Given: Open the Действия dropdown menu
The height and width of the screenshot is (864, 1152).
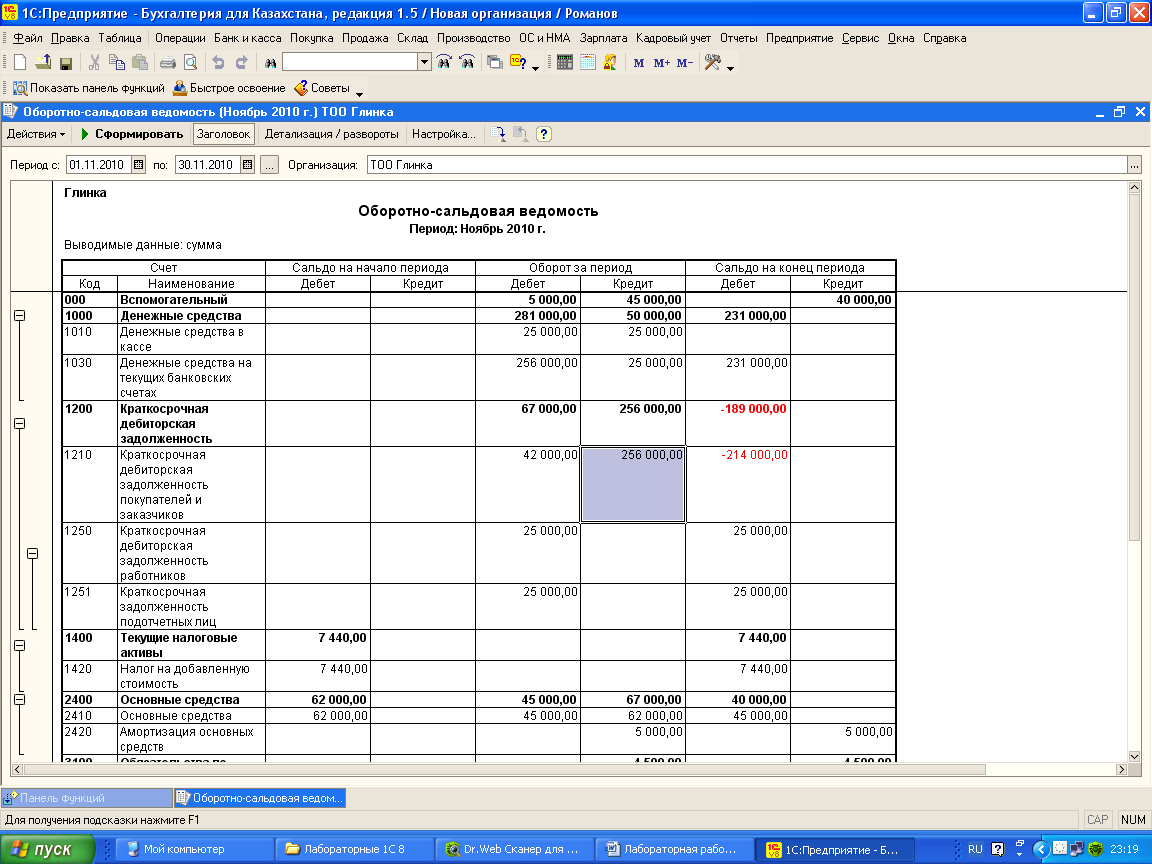Looking at the screenshot, I should [35, 134].
